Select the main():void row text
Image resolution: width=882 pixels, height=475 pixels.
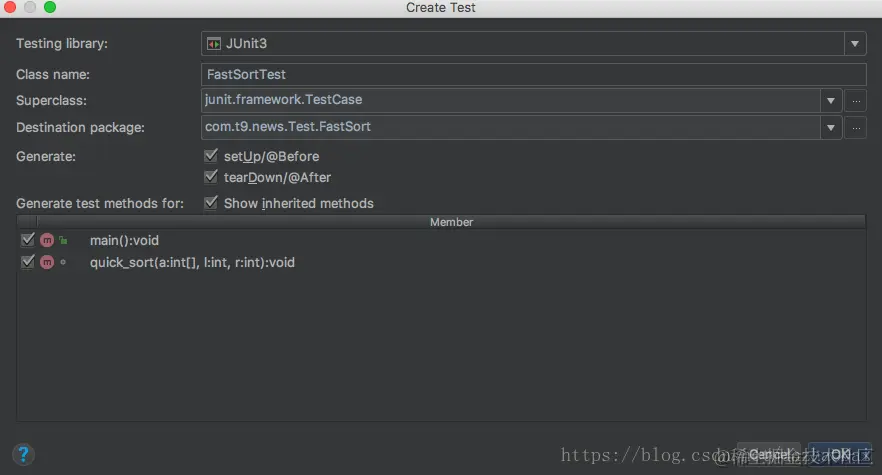point(124,240)
